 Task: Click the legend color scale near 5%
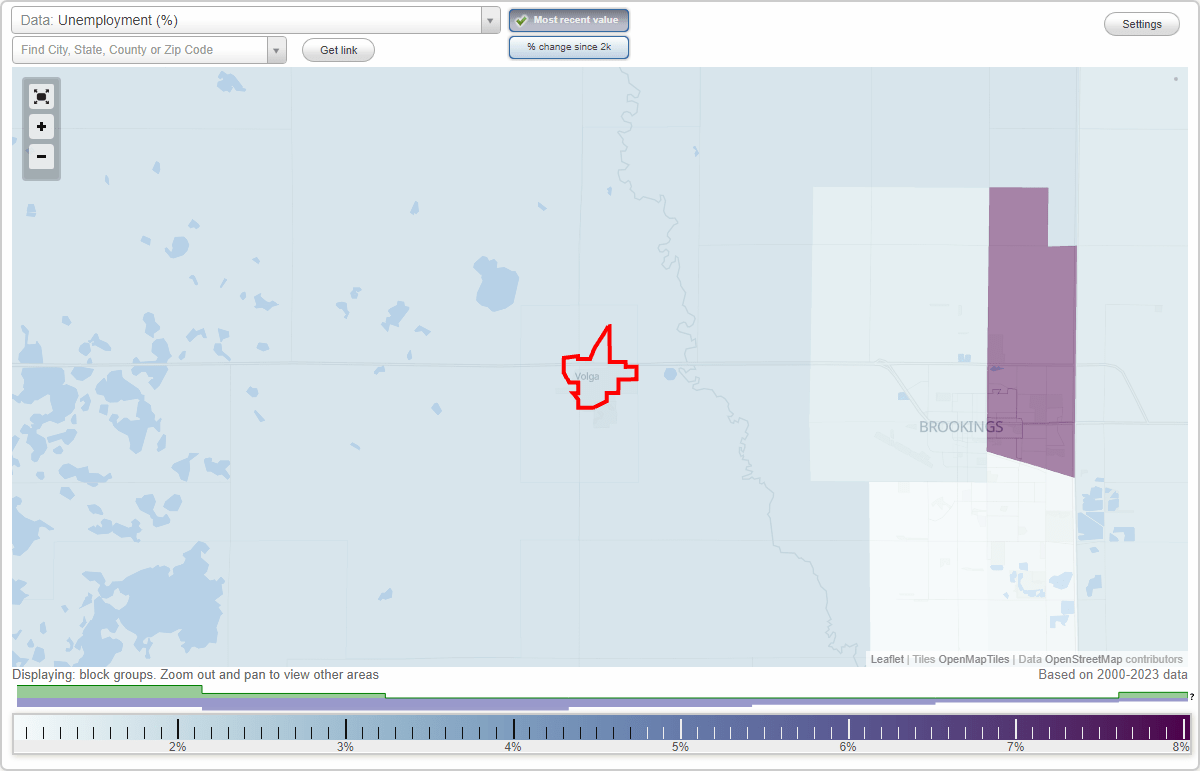click(680, 729)
